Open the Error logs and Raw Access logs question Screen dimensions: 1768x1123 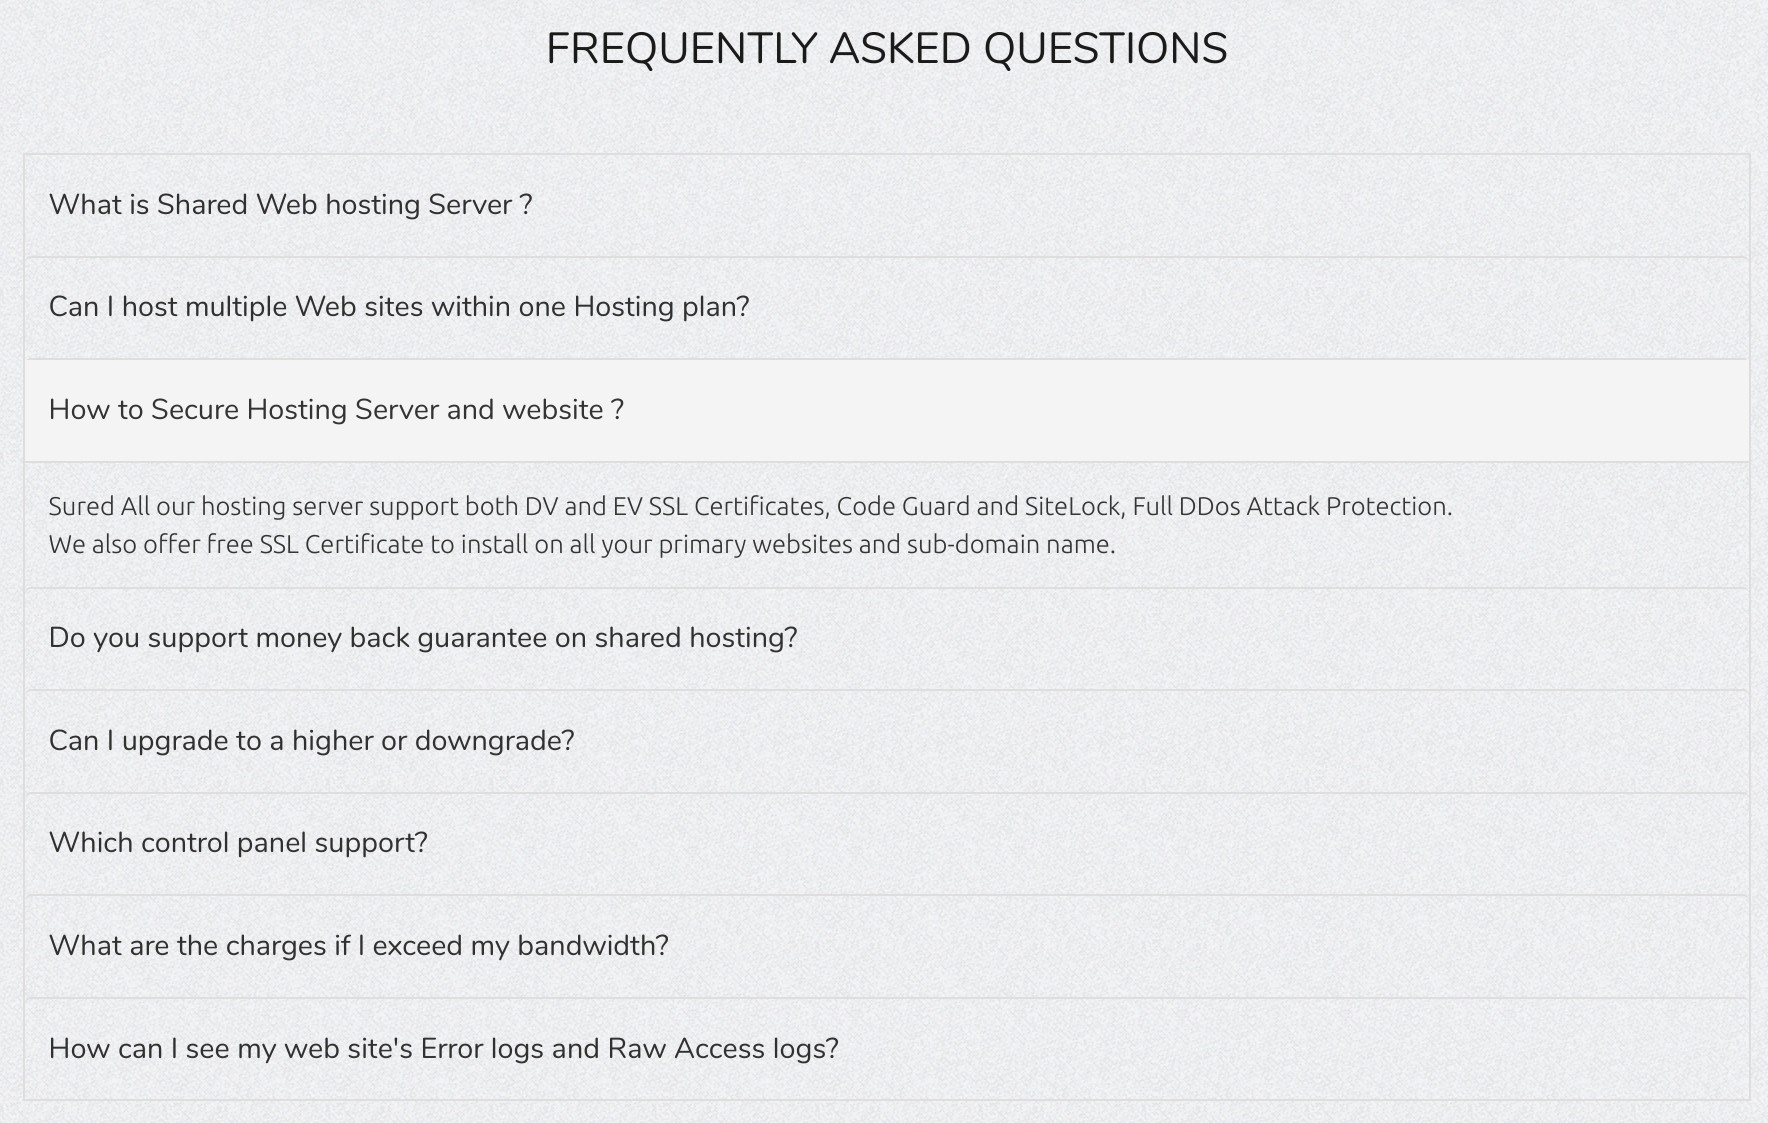[887, 1049]
